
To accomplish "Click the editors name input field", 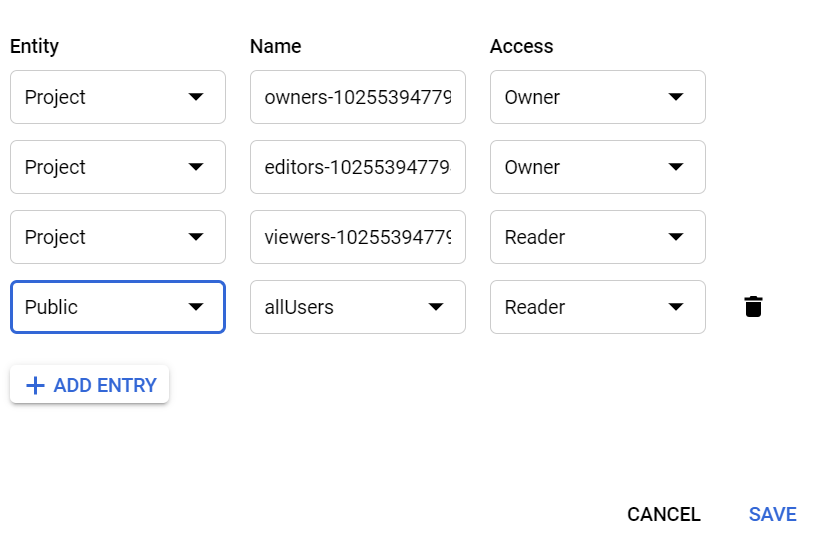I will tap(357, 167).
